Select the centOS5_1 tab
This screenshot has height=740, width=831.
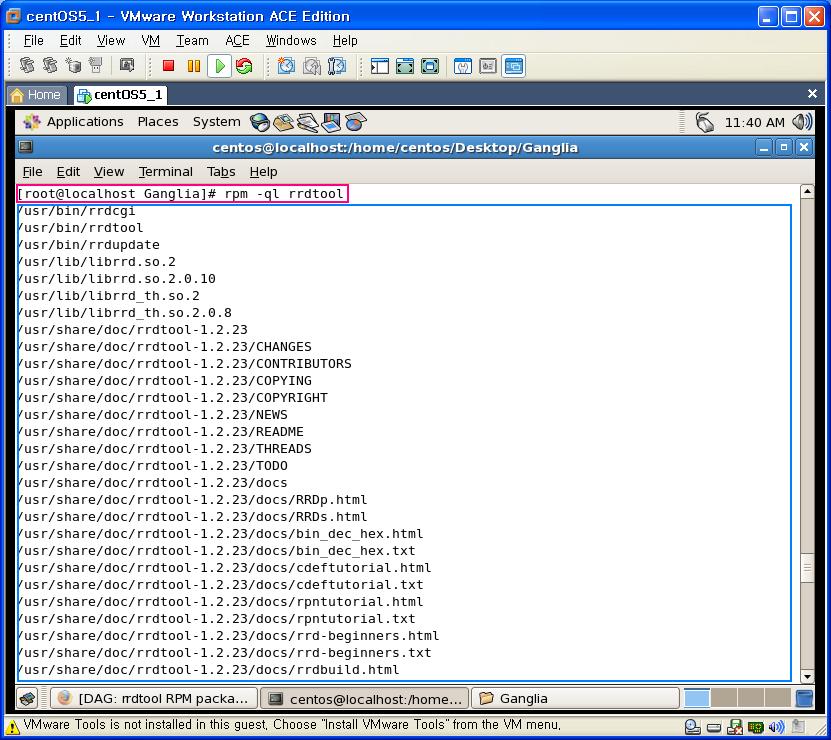coord(120,95)
